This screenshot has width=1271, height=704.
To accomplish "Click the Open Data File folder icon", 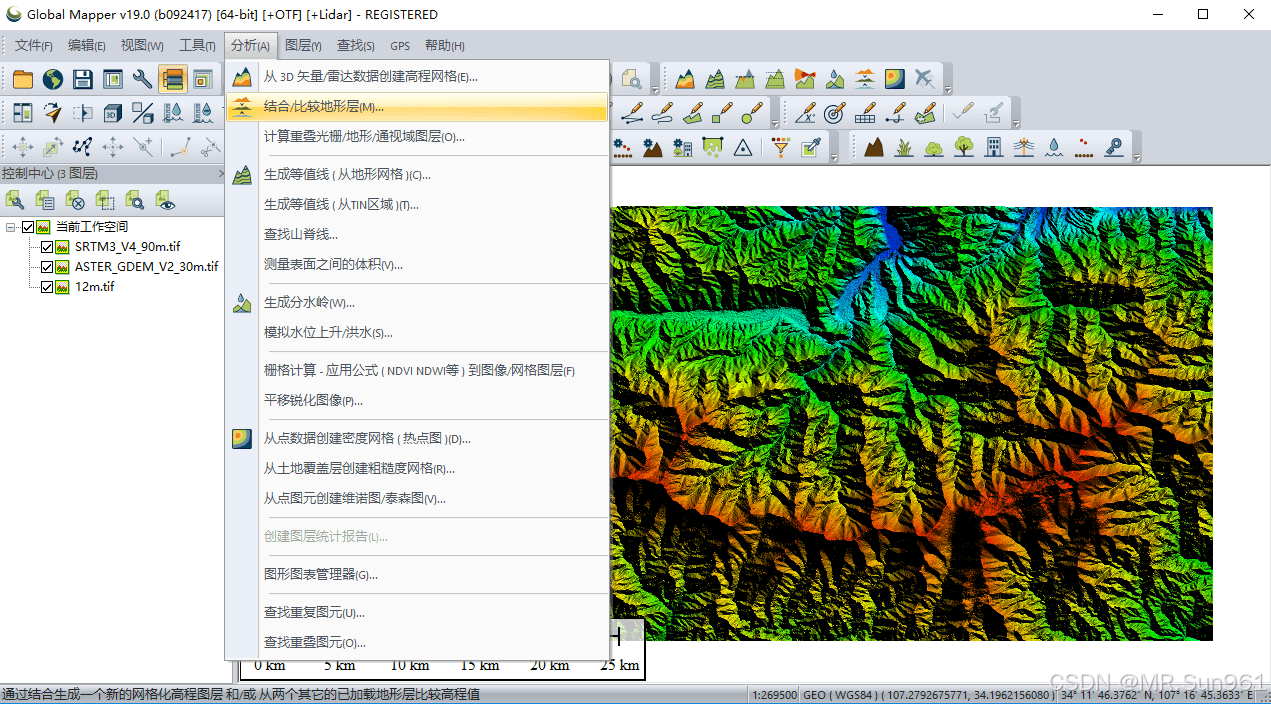I will [x=22, y=79].
